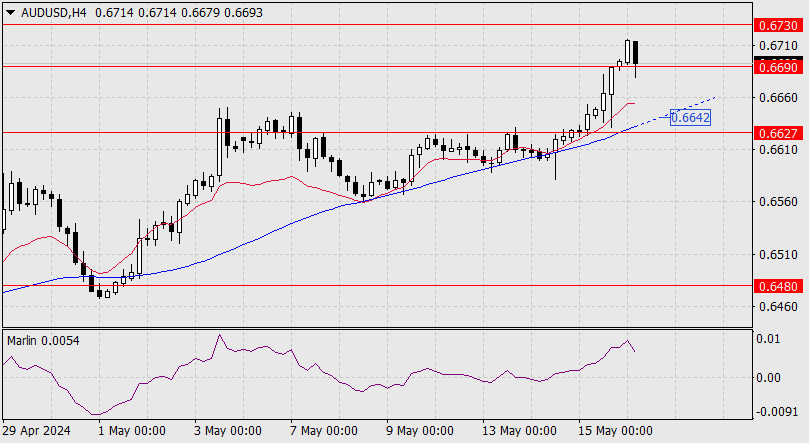Viewport: 809px width, 443px height.
Task: Click the 0.6460 price axis value
Action: click(x=778, y=307)
